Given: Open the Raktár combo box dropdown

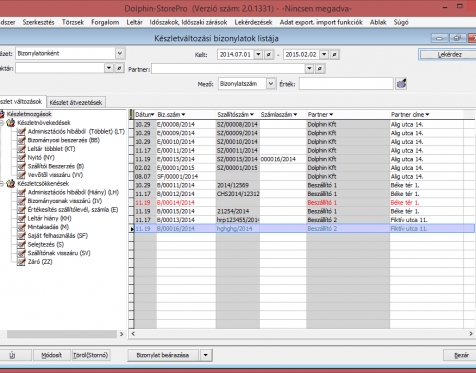Looking at the screenshot, I should pos(109,68).
